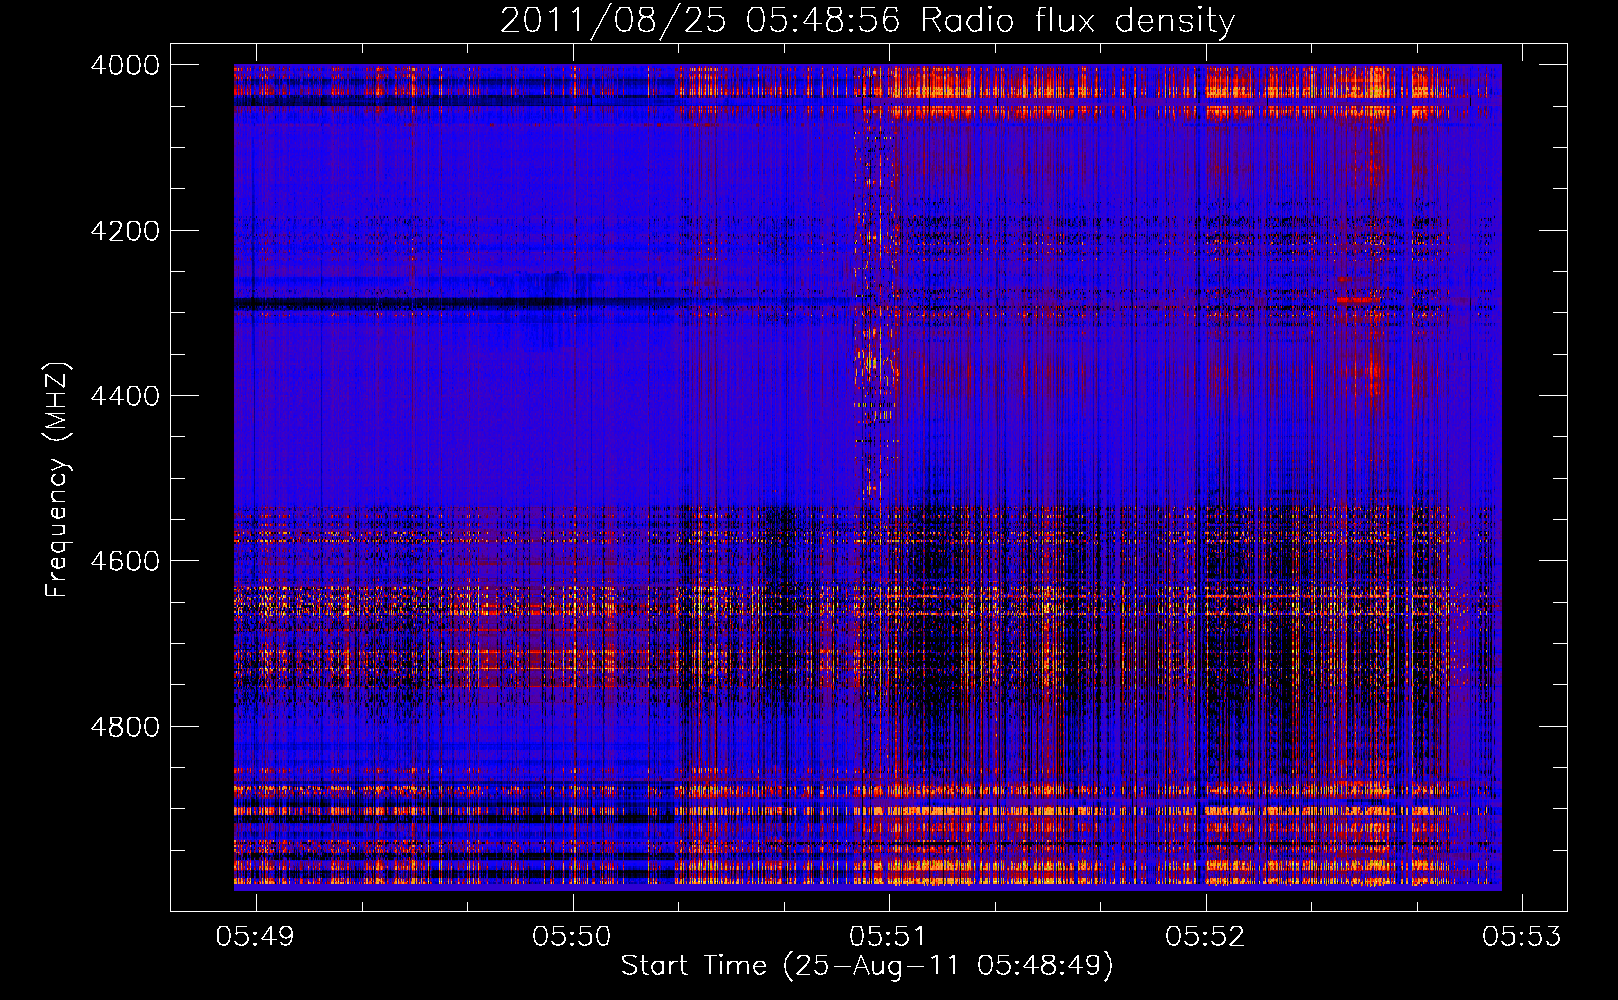Click the 05:50 time tick label
The height and width of the screenshot is (1000, 1618).
pyautogui.click(x=573, y=936)
